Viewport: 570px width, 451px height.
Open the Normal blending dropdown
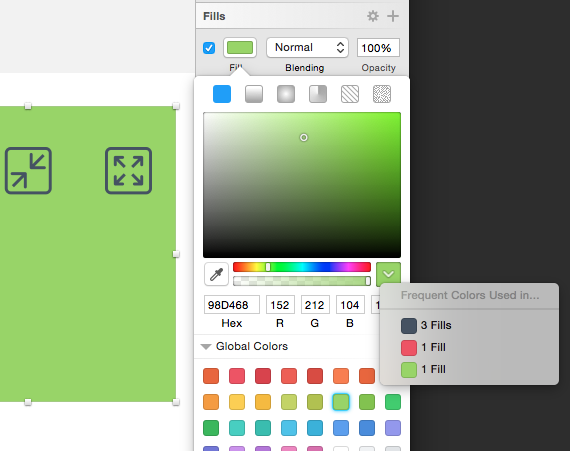(308, 48)
